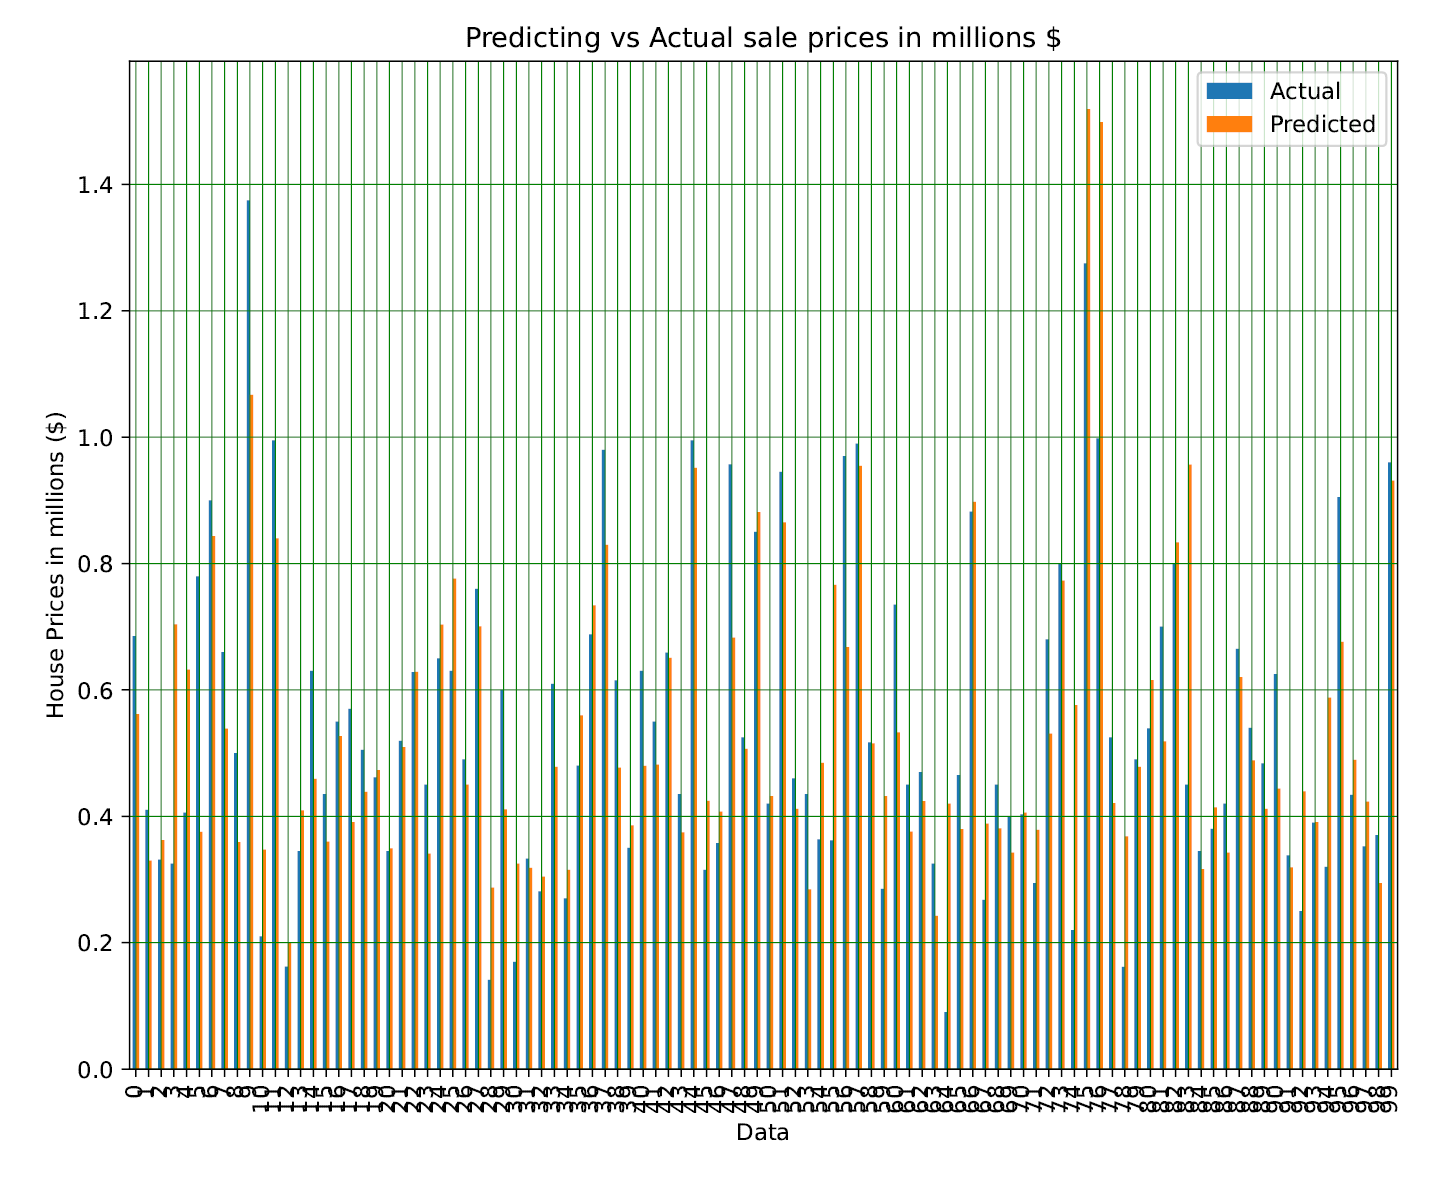The image size is (1445, 1182).
Task: Click the 0.2 y-axis tick label
Action: coord(97,943)
